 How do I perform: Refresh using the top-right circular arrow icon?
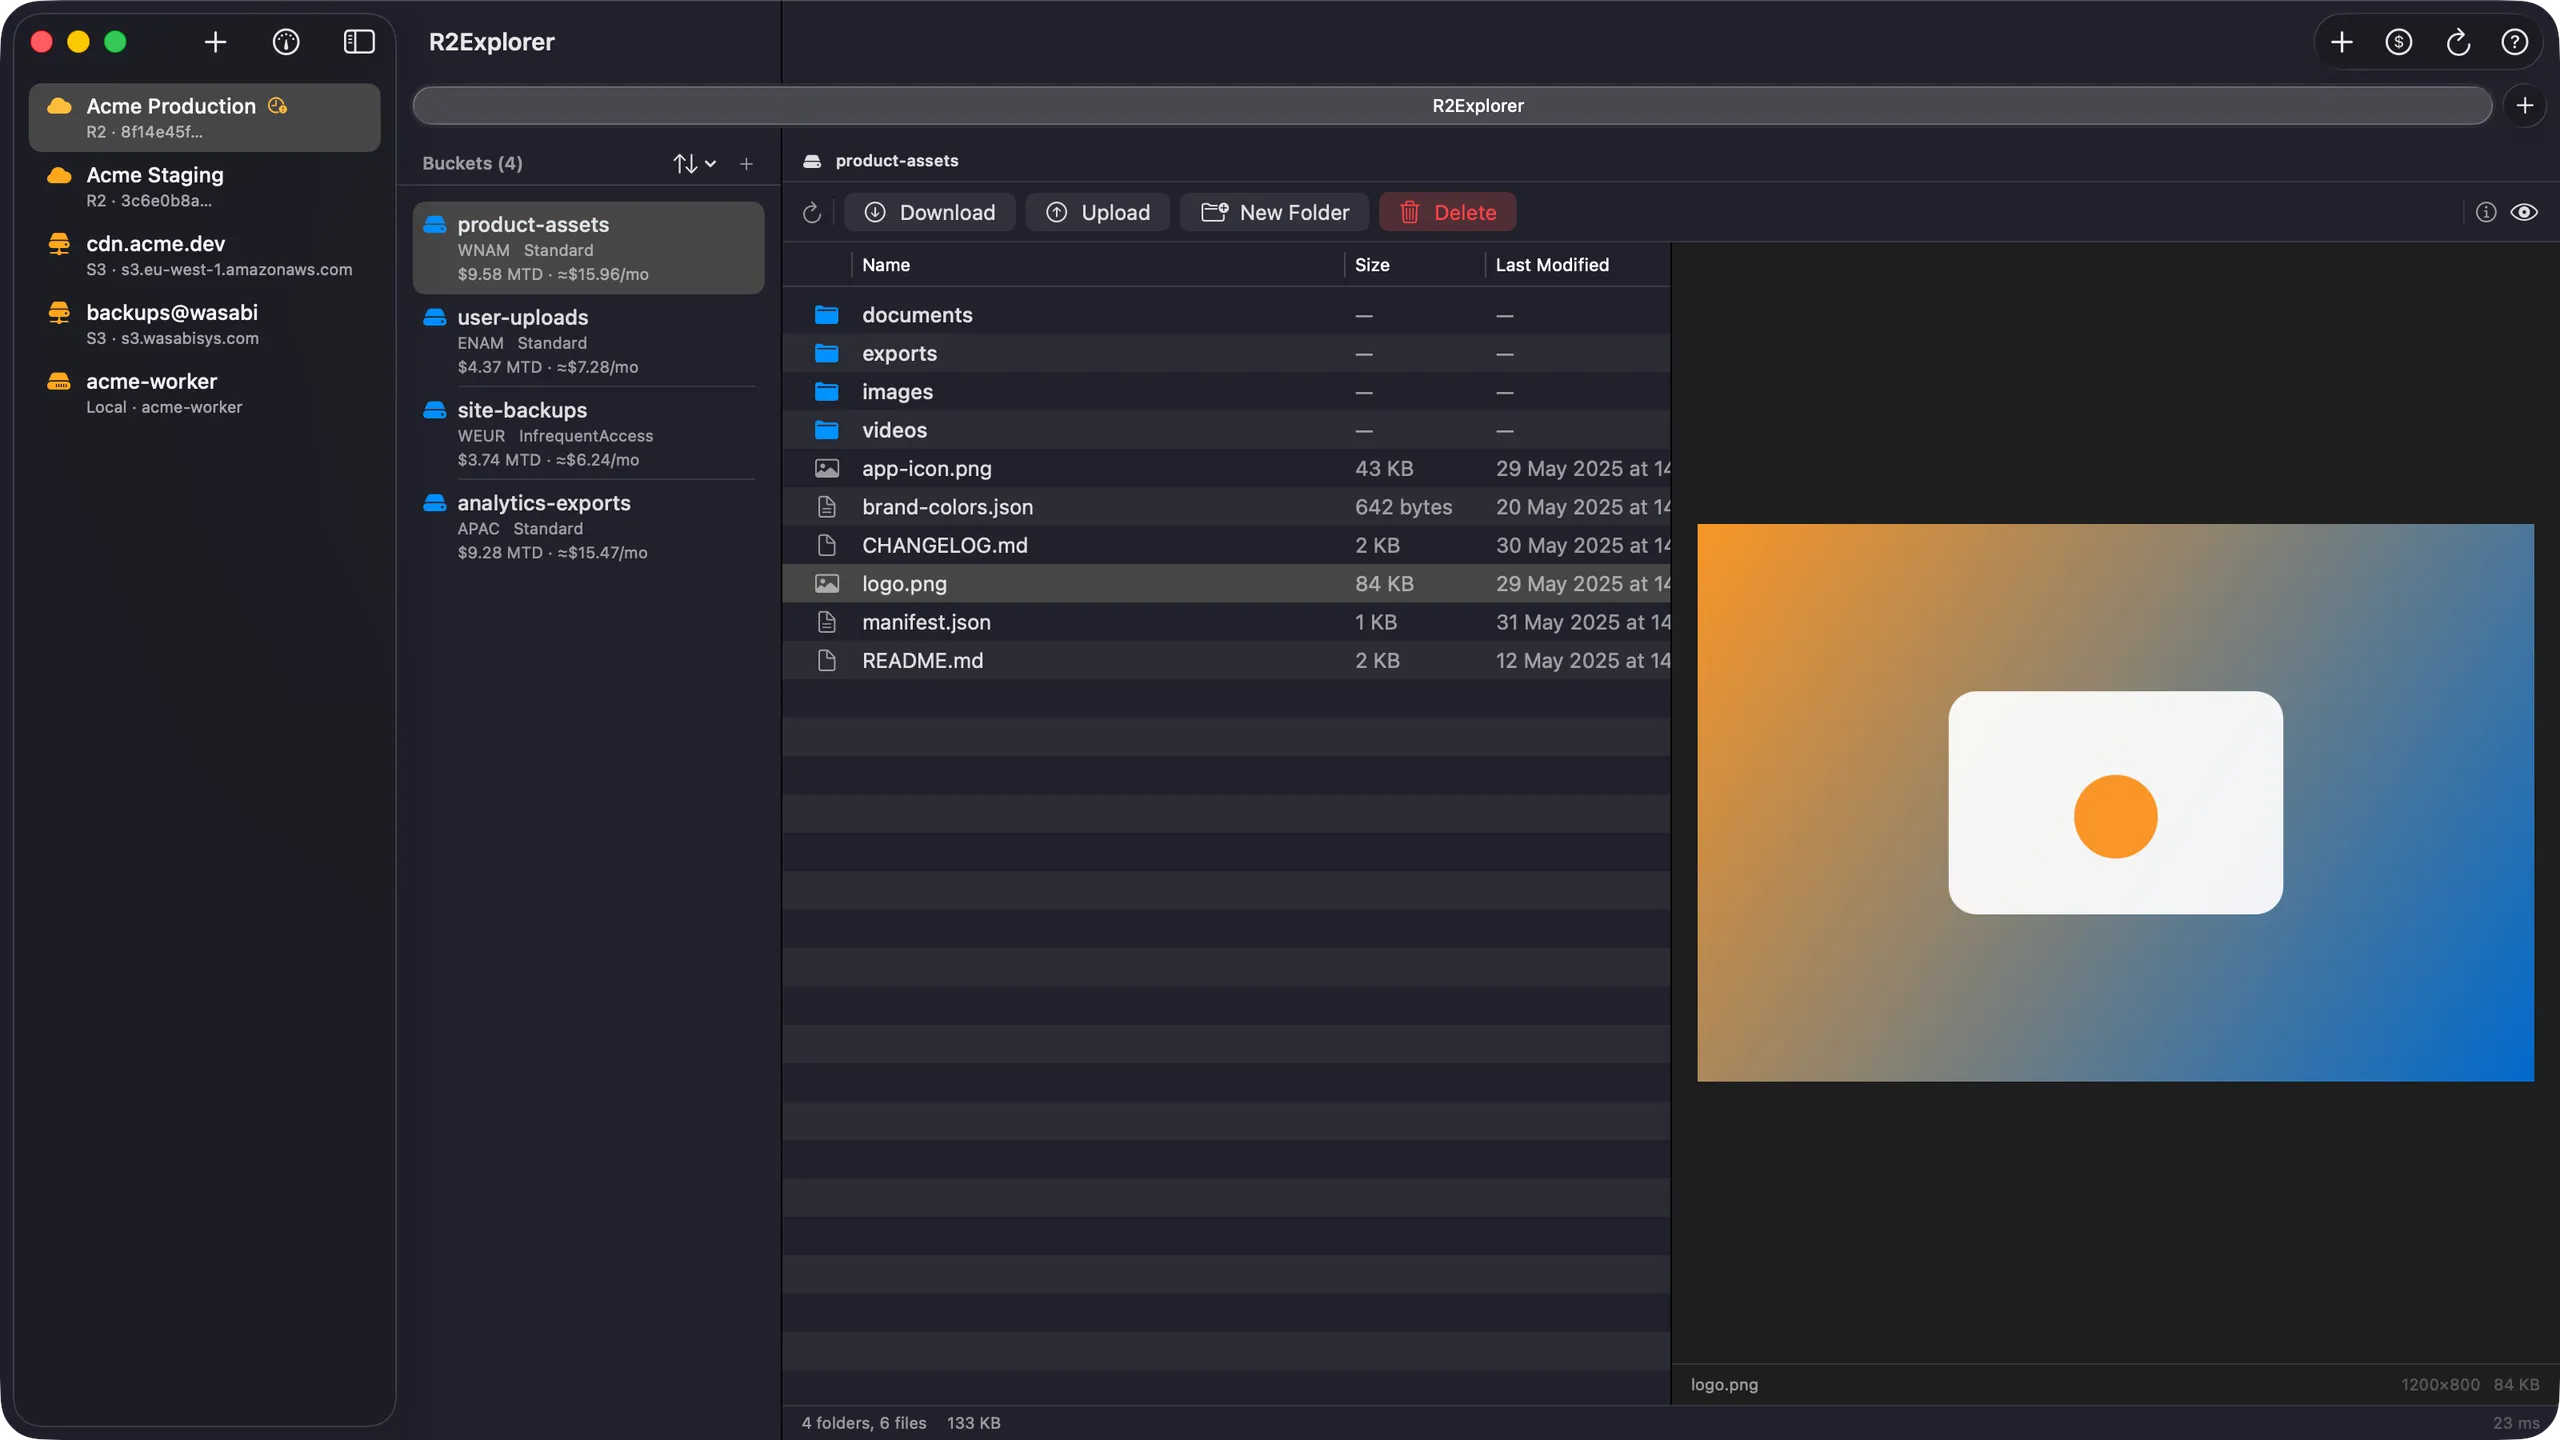2458,42
